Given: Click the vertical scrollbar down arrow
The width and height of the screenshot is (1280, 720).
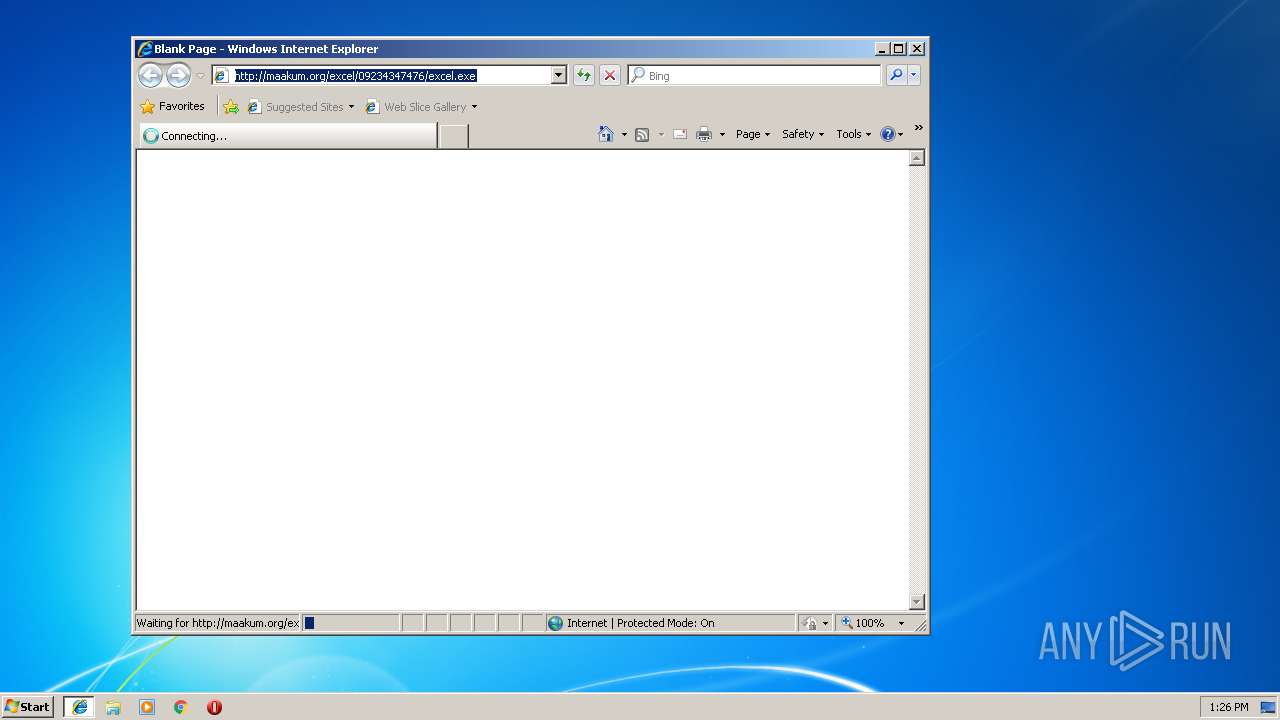Looking at the screenshot, I should 917,601.
